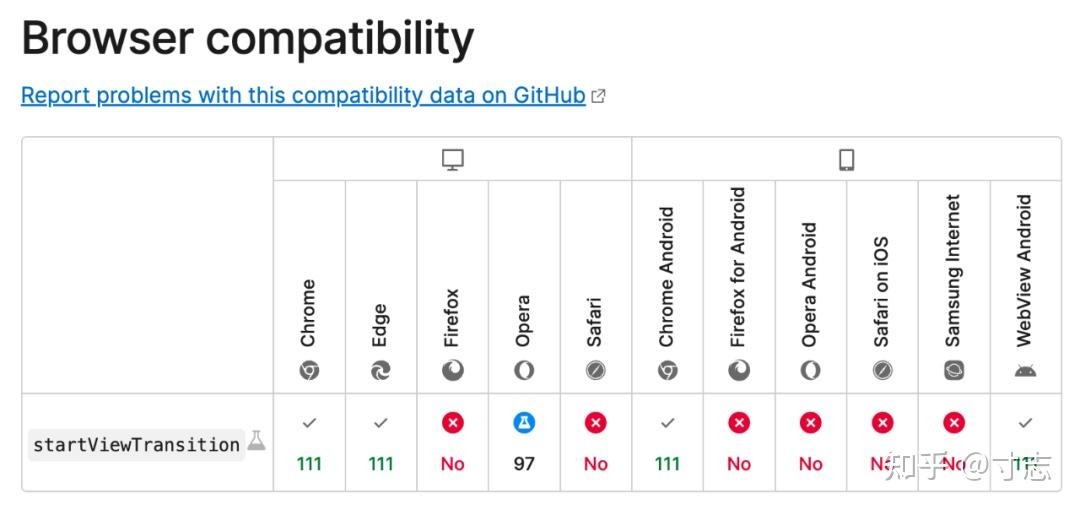Click the Safari on iOS column header
The width and height of the screenshot is (1080, 510).
(x=882, y=291)
